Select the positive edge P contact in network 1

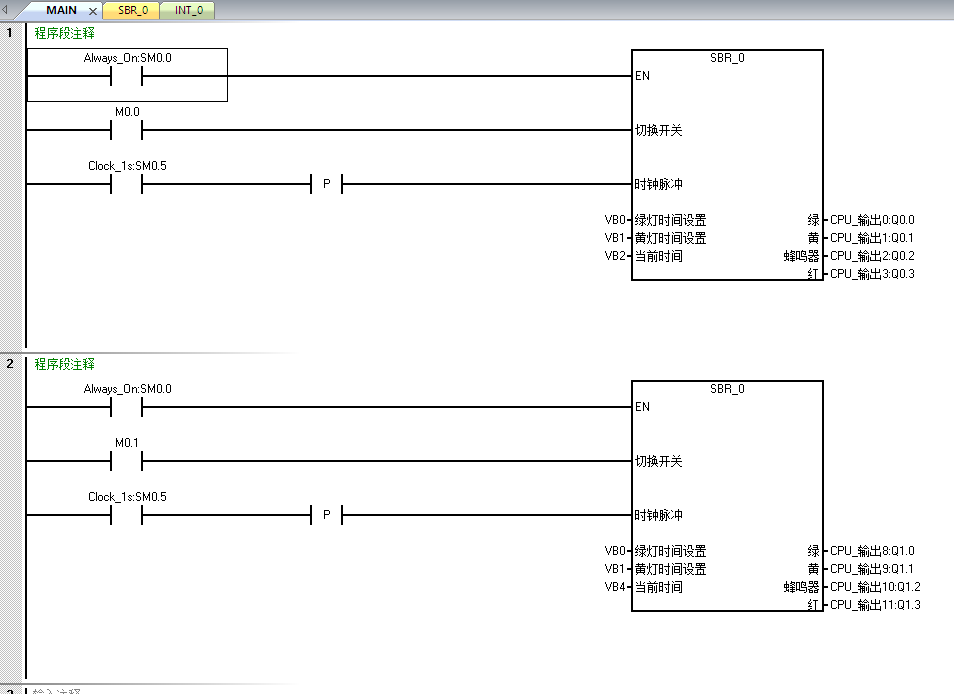point(326,184)
